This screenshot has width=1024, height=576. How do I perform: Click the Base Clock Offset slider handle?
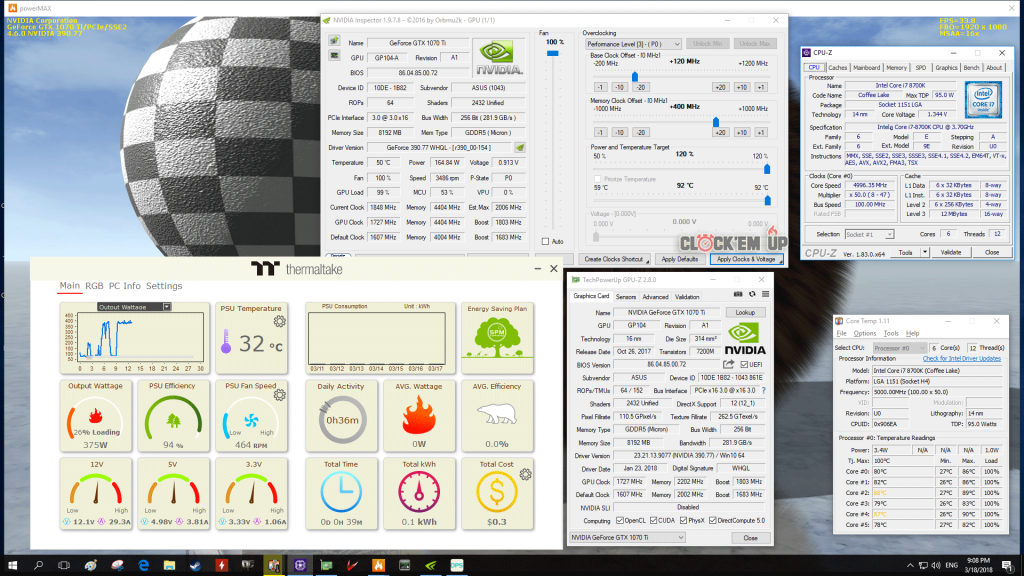pos(634,75)
